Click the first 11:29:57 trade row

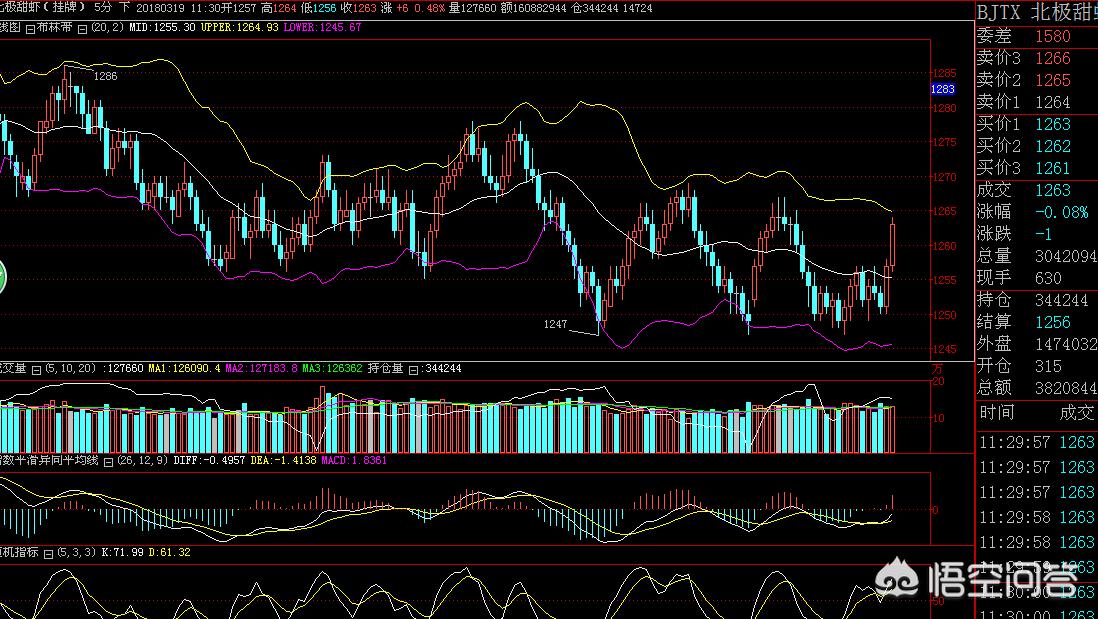pos(1036,442)
